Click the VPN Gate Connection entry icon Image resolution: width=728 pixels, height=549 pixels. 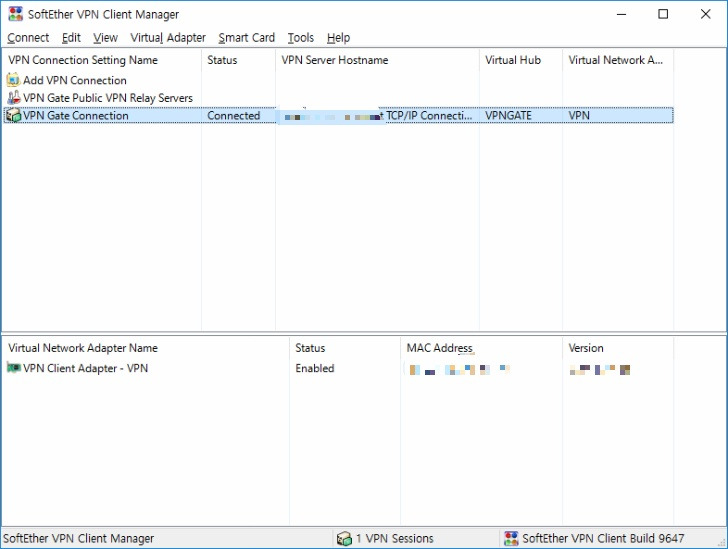point(13,115)
